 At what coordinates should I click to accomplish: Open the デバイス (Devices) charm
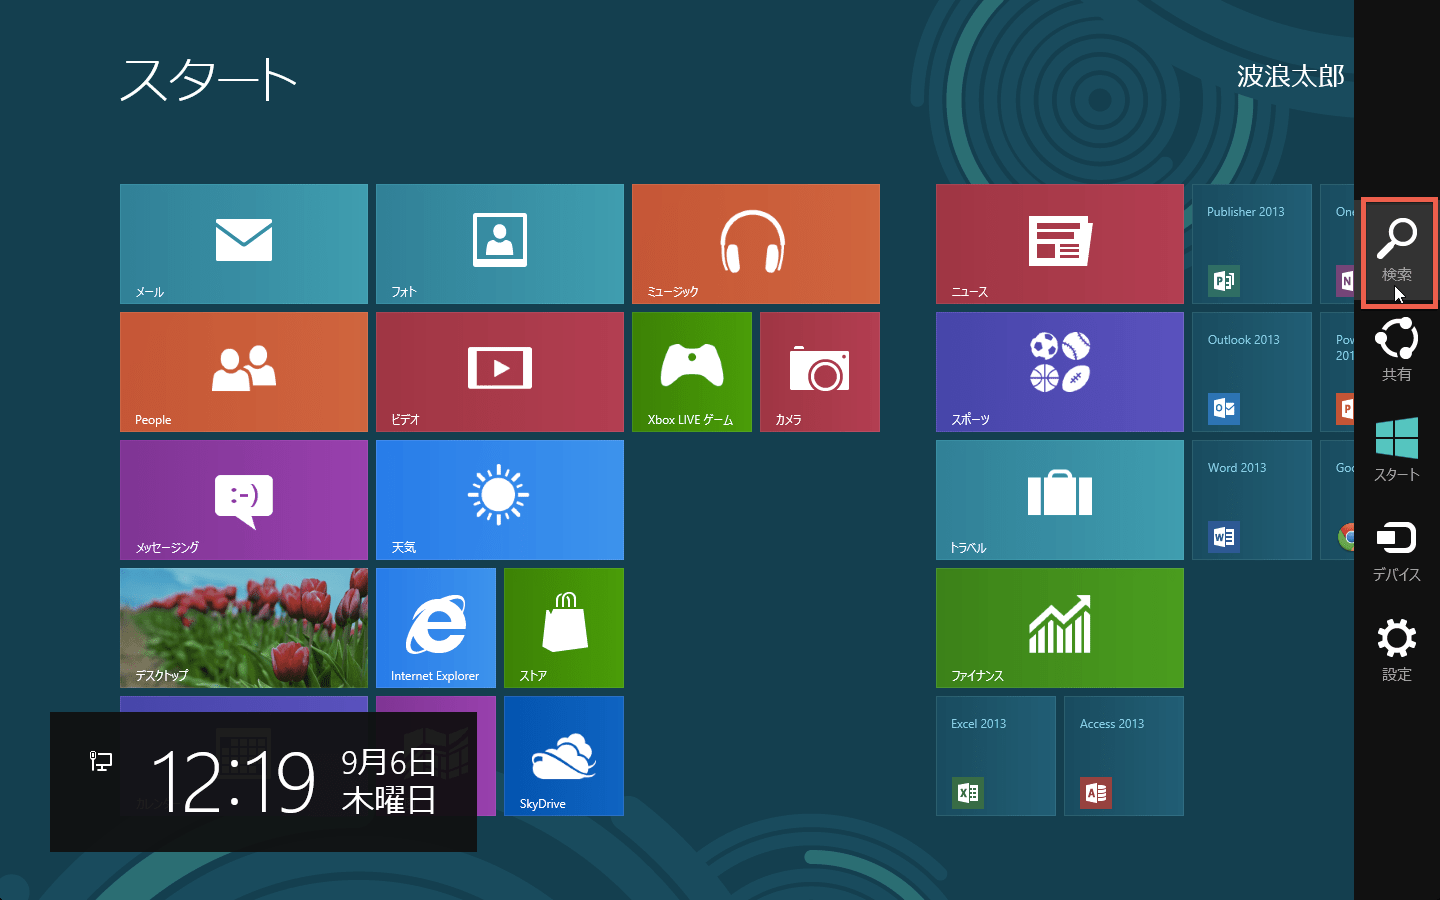coord(1397,550)
